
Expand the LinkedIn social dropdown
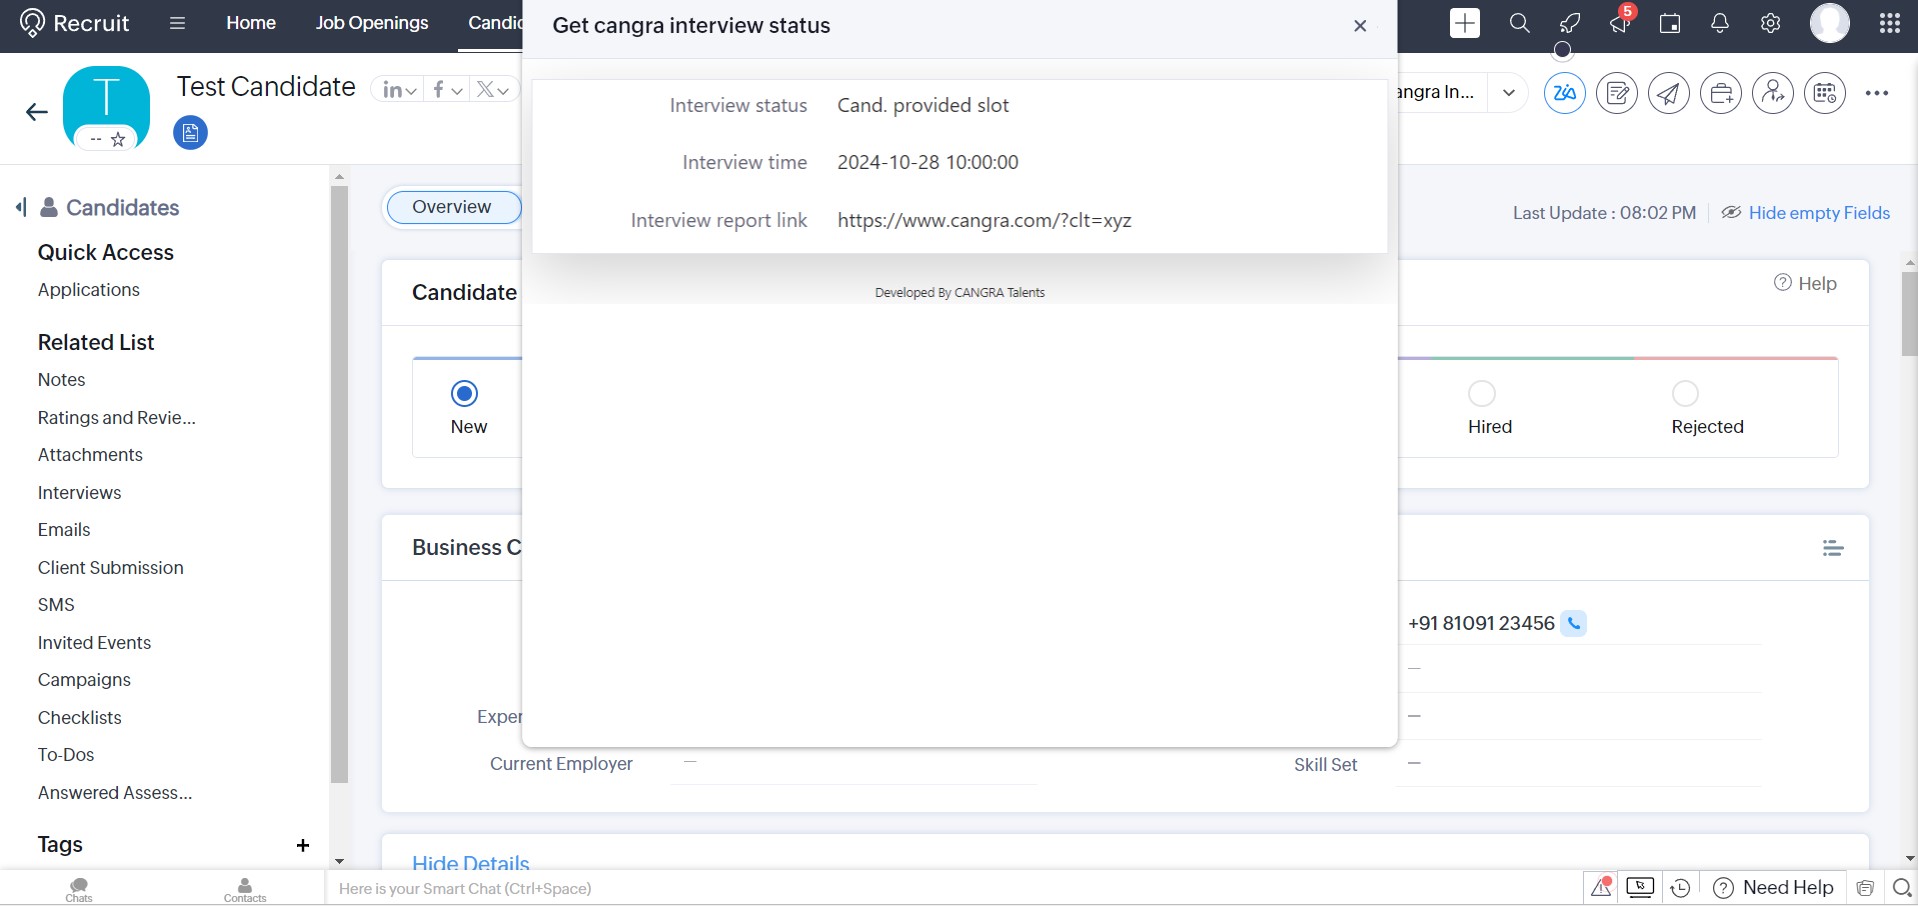[400, 90]
